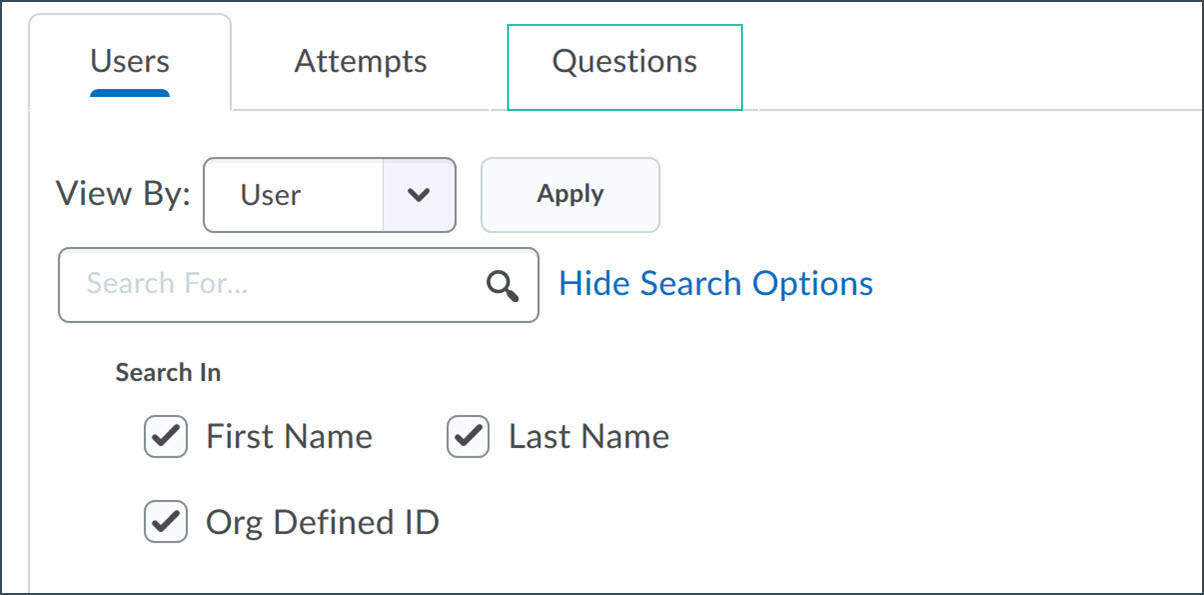This screenshot has height=595, width=1204.
Task: Click the Last Name label text
Action: point(589,437)
